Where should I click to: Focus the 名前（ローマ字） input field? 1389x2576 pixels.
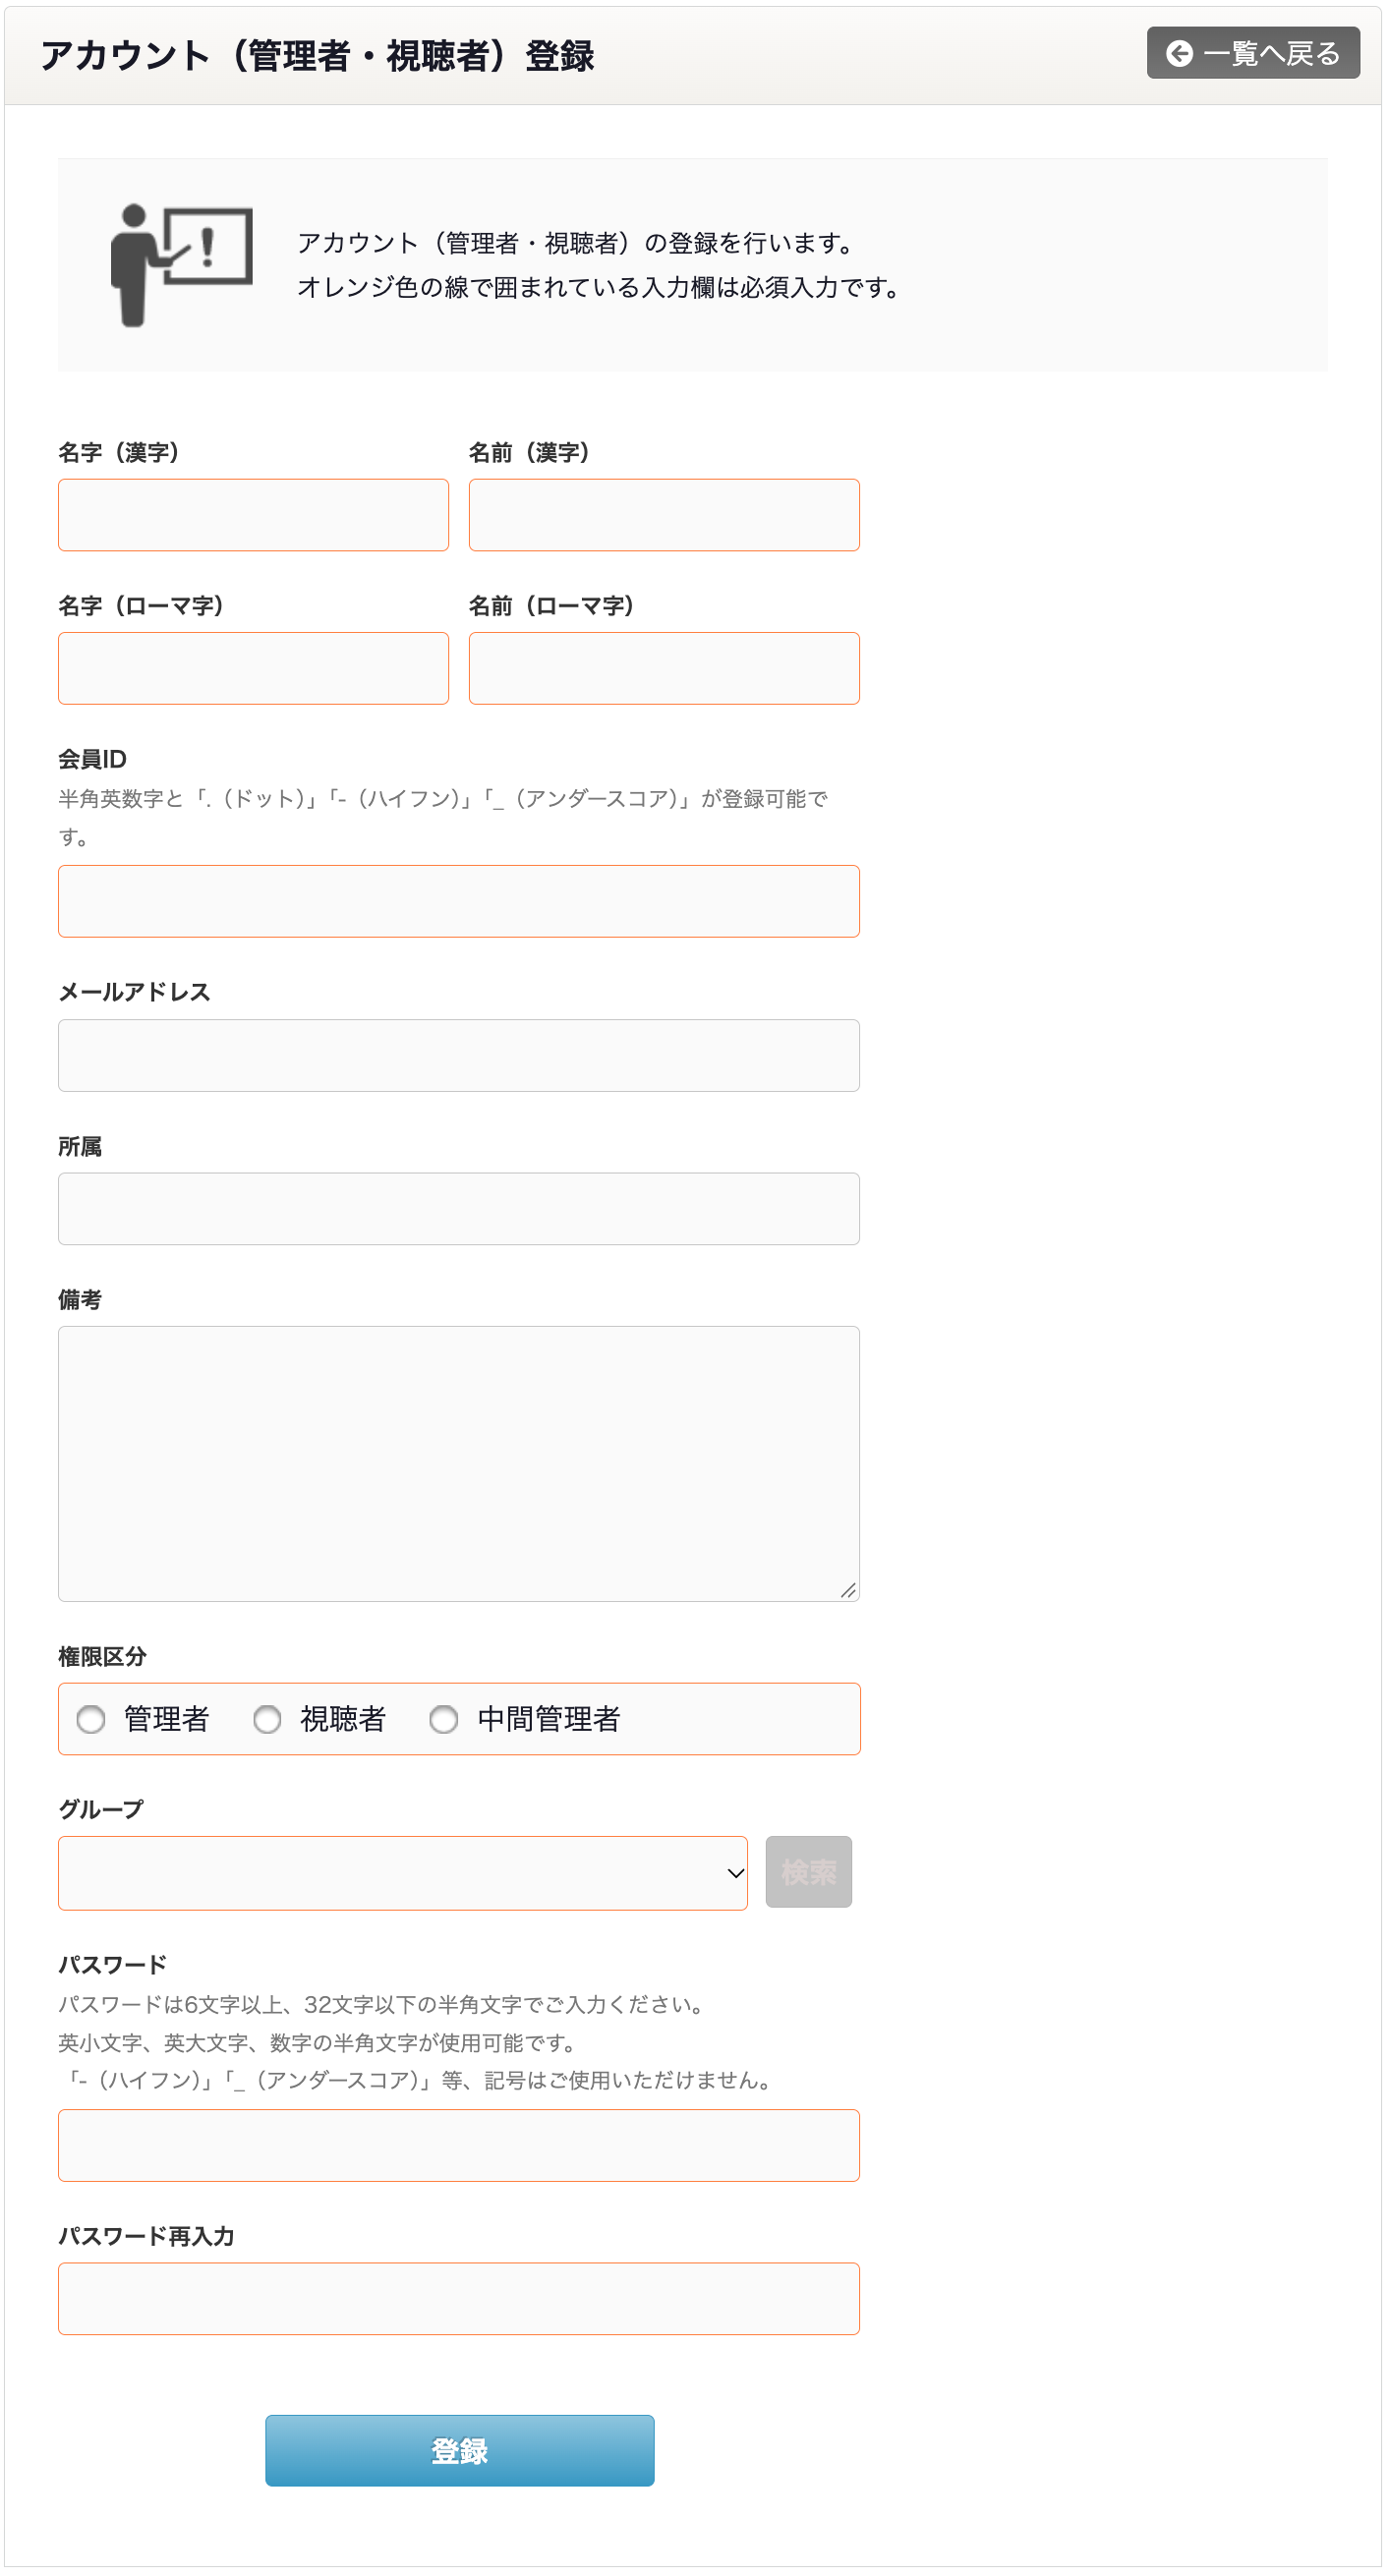coord(664,668)
